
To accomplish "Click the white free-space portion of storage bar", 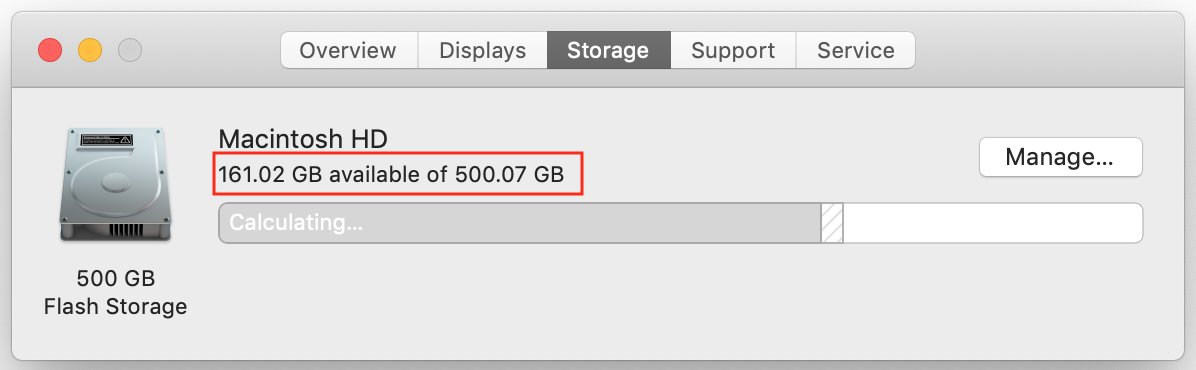I will [992, 223].
